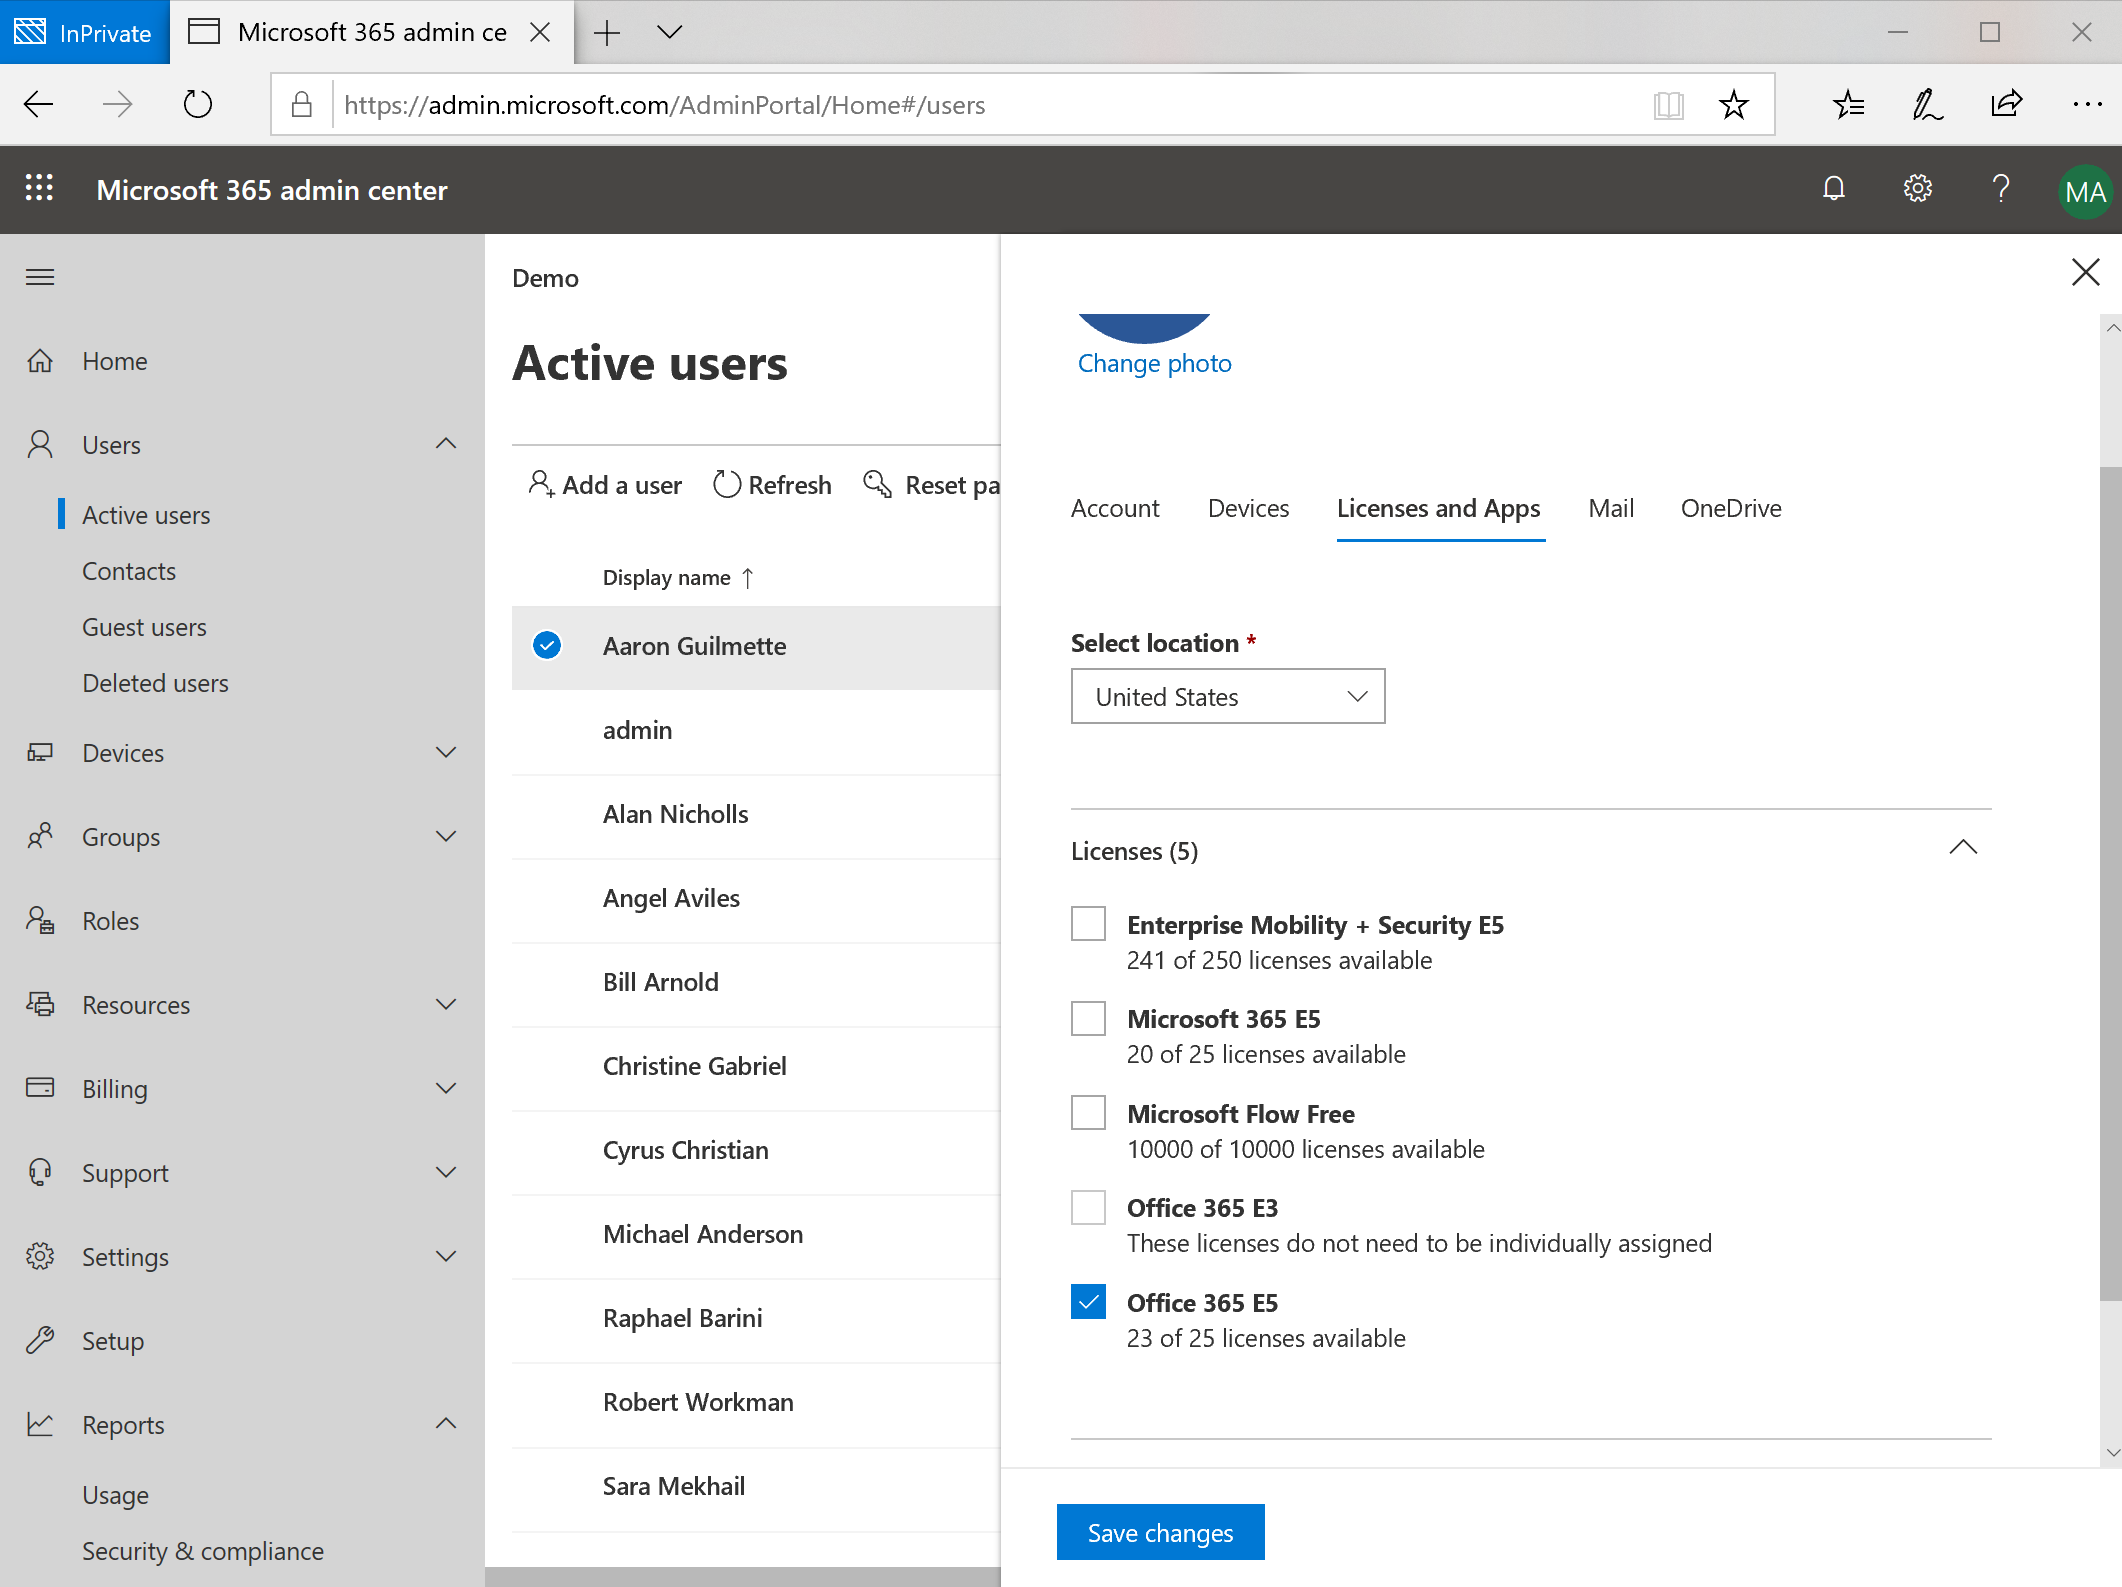Click Reset password button

coord(931,485)
